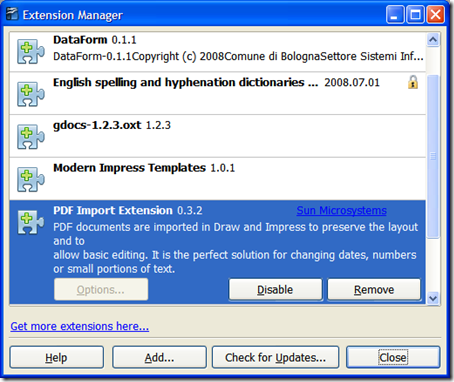Click the Extension Manager title bar icon

(12, 14)
